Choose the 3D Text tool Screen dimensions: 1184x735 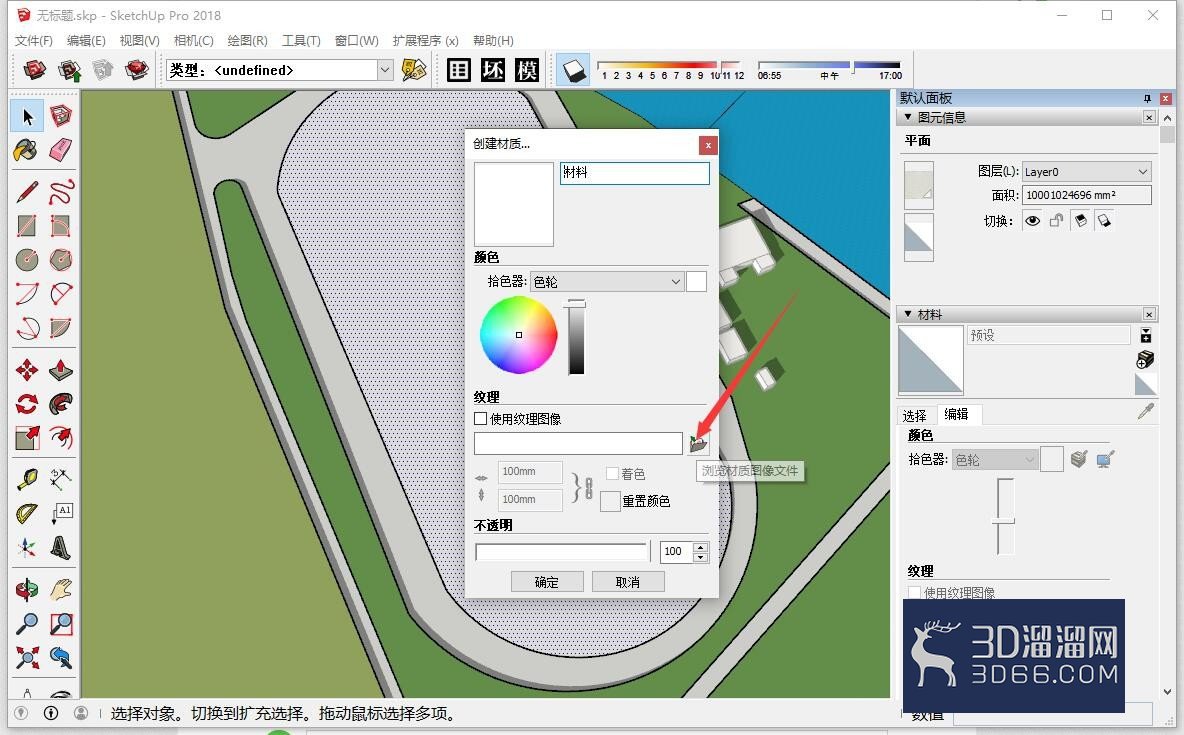tap(61, 548)
